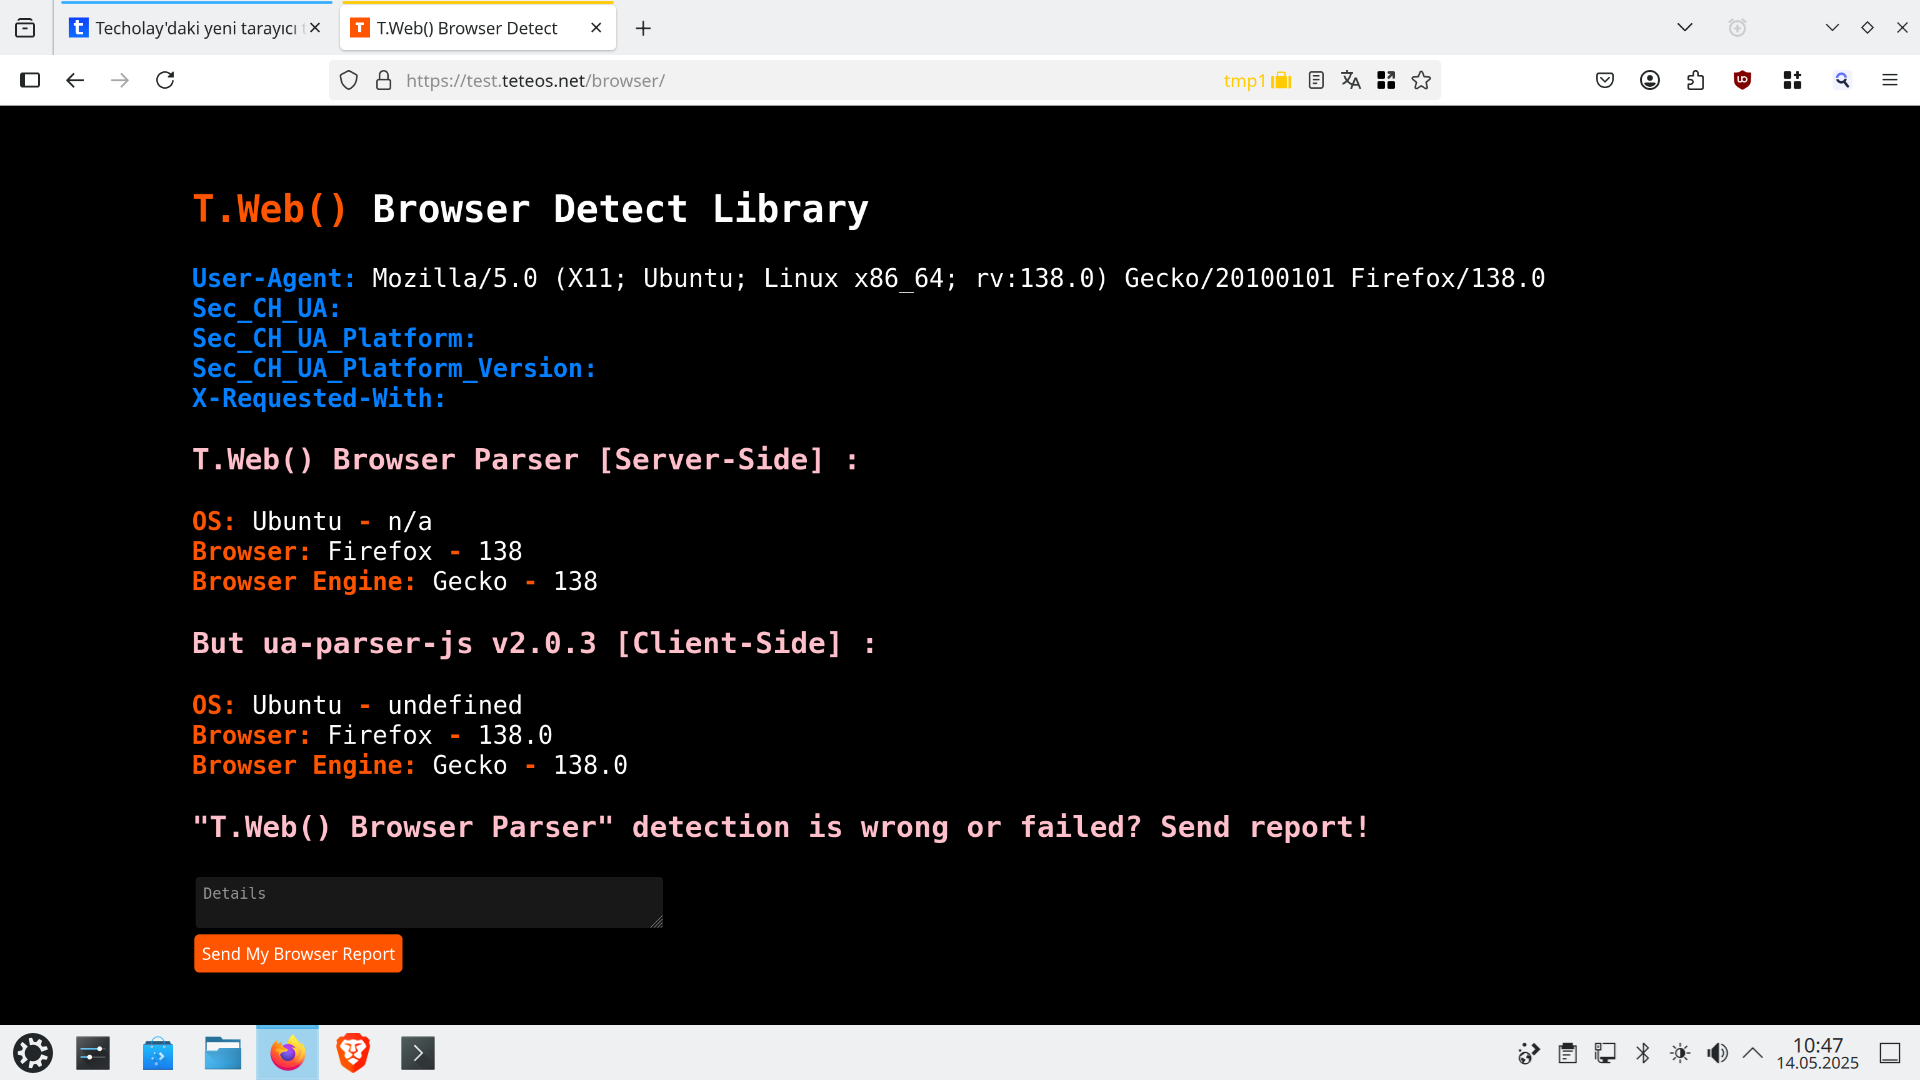Open System Settings from the taskbar
The width and height of the screenshot is (1920, 1080).
tap(93, 1053)
